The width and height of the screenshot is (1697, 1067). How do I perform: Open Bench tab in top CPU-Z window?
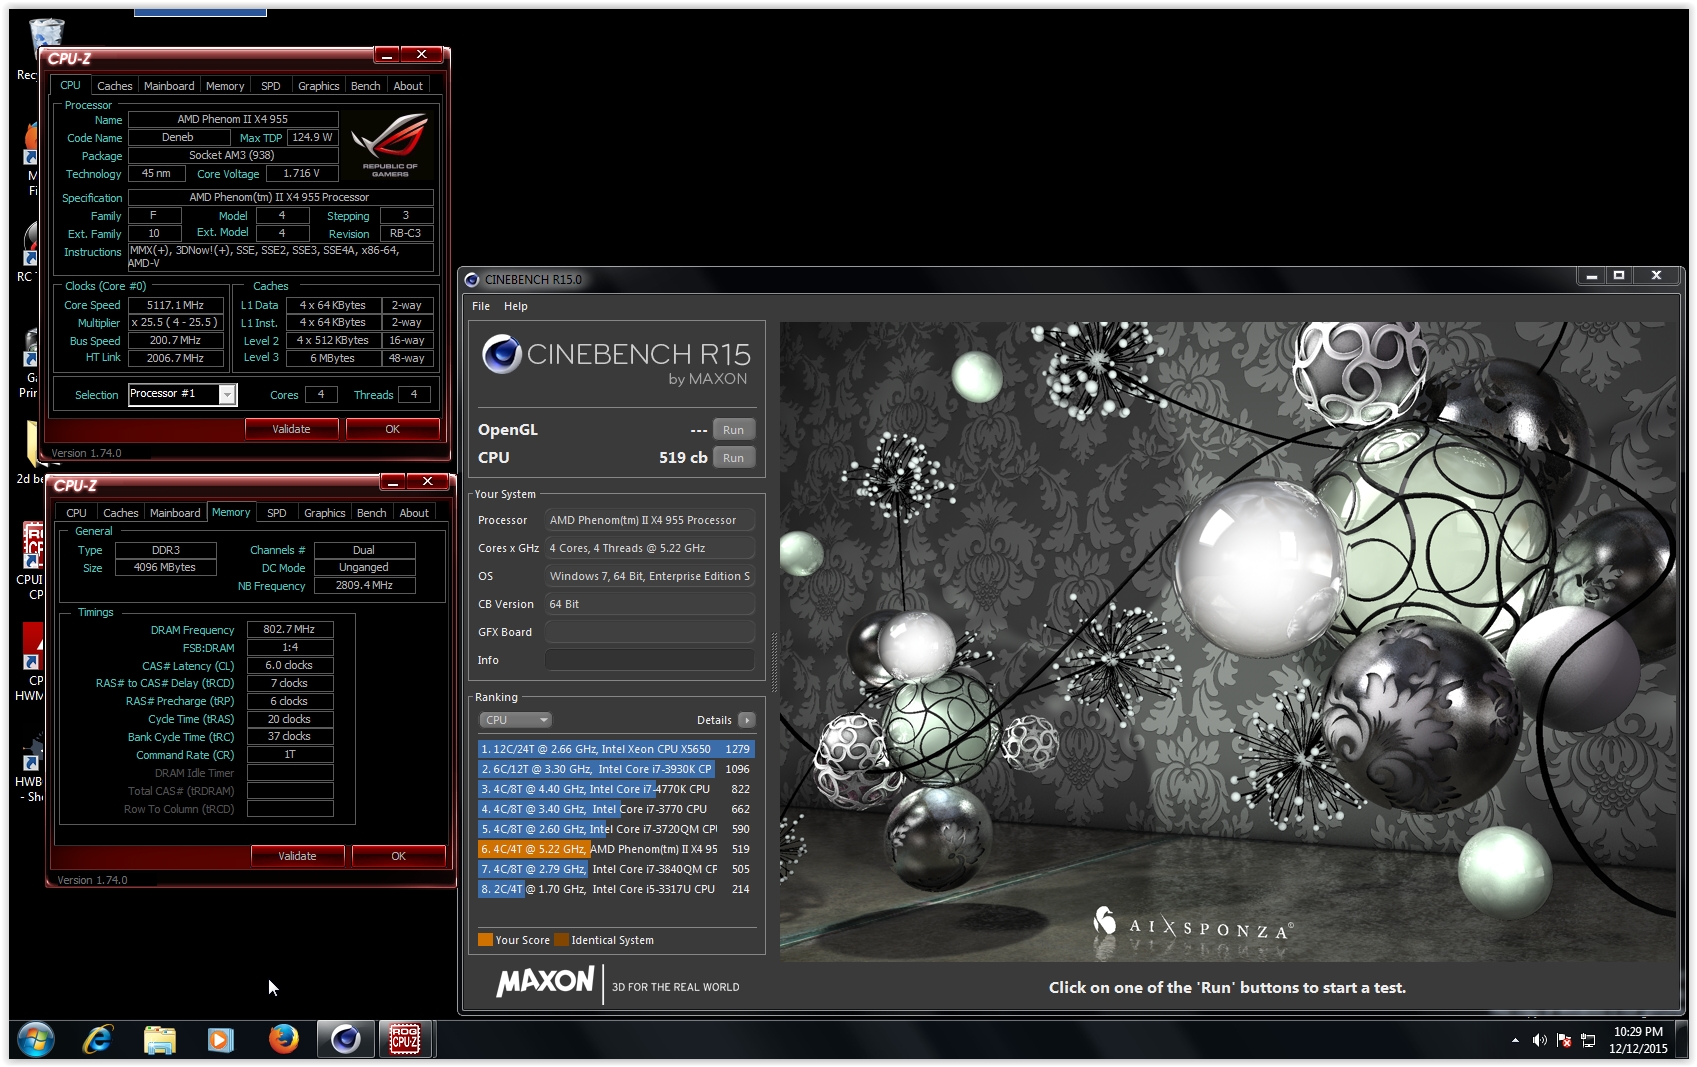click(366, 86)
